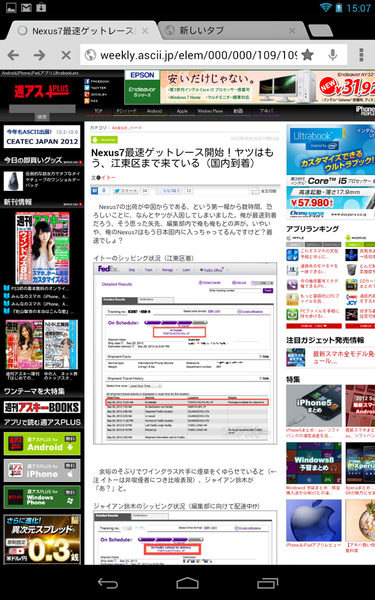Click the 検索 search button
The image size is (375, 600).
(x=42, y=117)
